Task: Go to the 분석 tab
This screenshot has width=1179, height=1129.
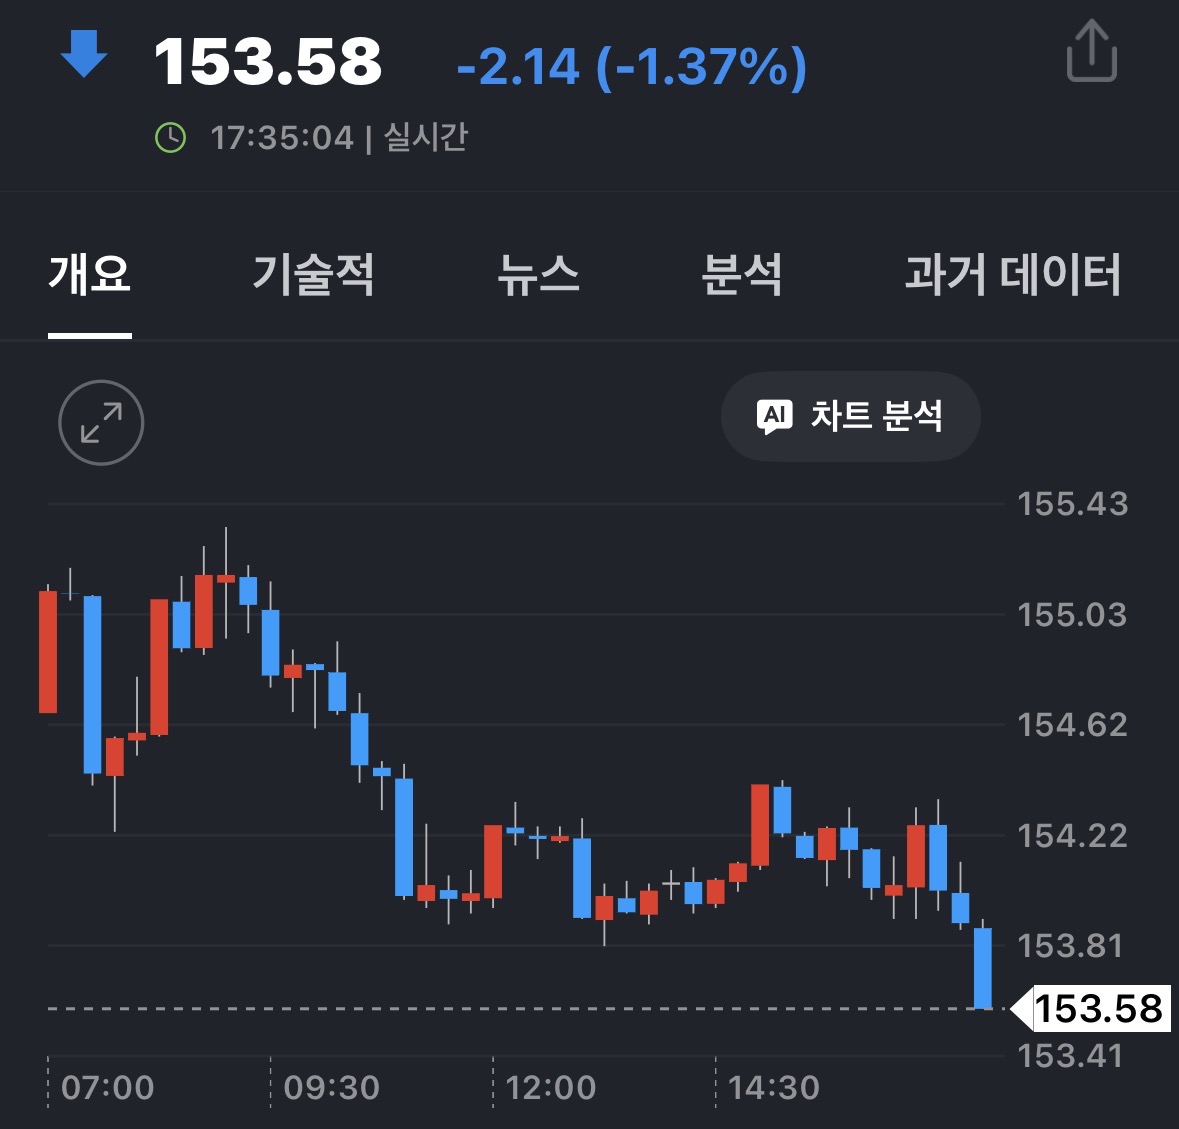Action: pos(741,274)
